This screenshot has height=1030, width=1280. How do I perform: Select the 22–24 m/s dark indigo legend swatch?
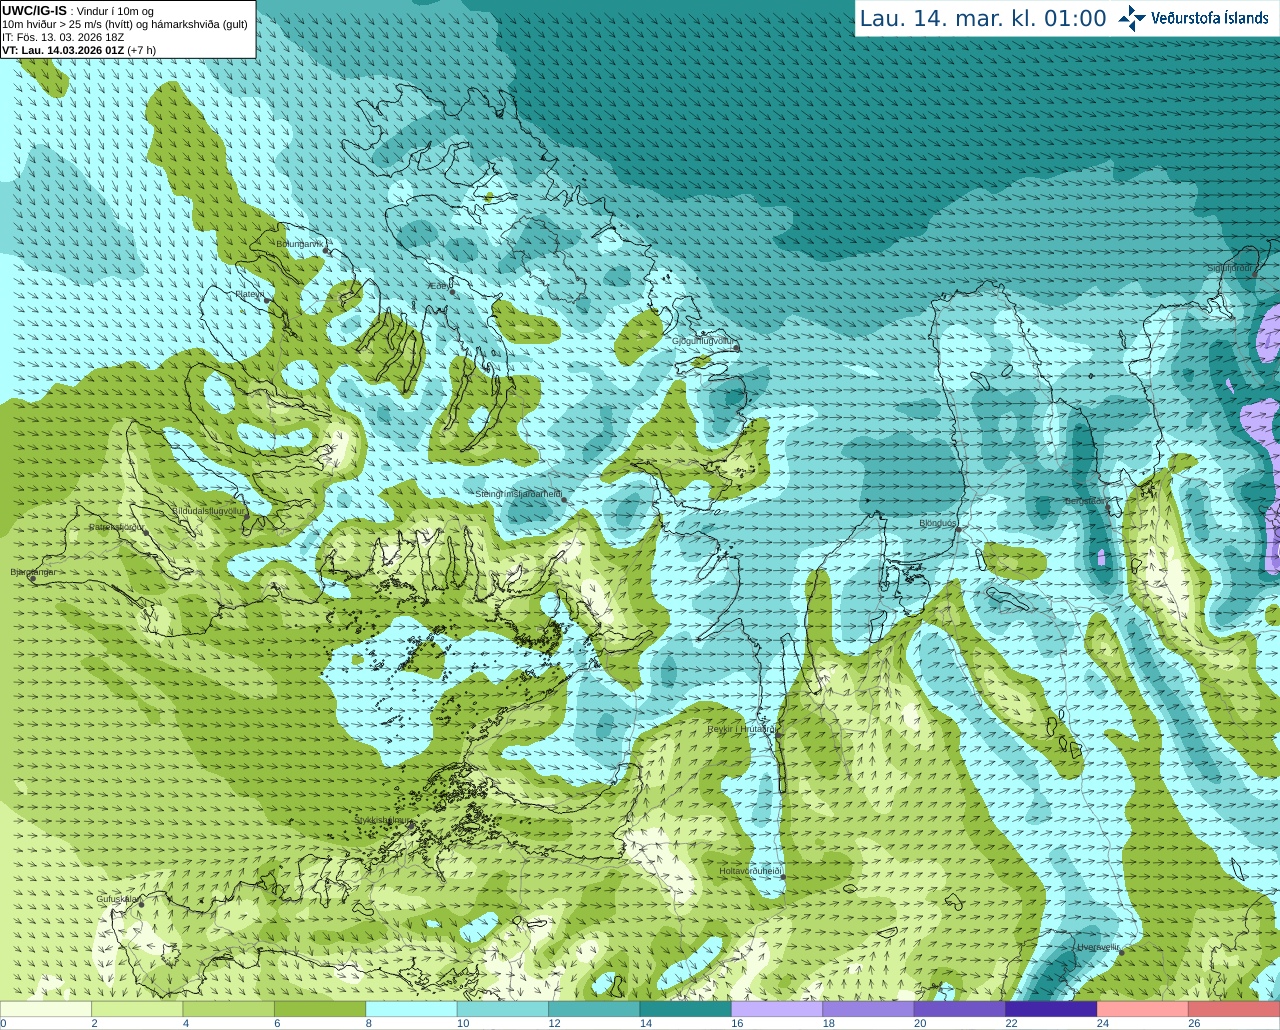point(1052,1009)
